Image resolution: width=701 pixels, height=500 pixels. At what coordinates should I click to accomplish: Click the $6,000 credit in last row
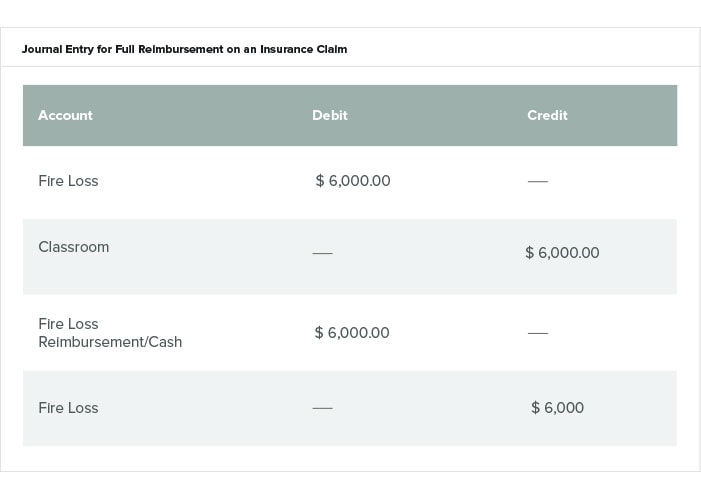(x=557, y=408)
